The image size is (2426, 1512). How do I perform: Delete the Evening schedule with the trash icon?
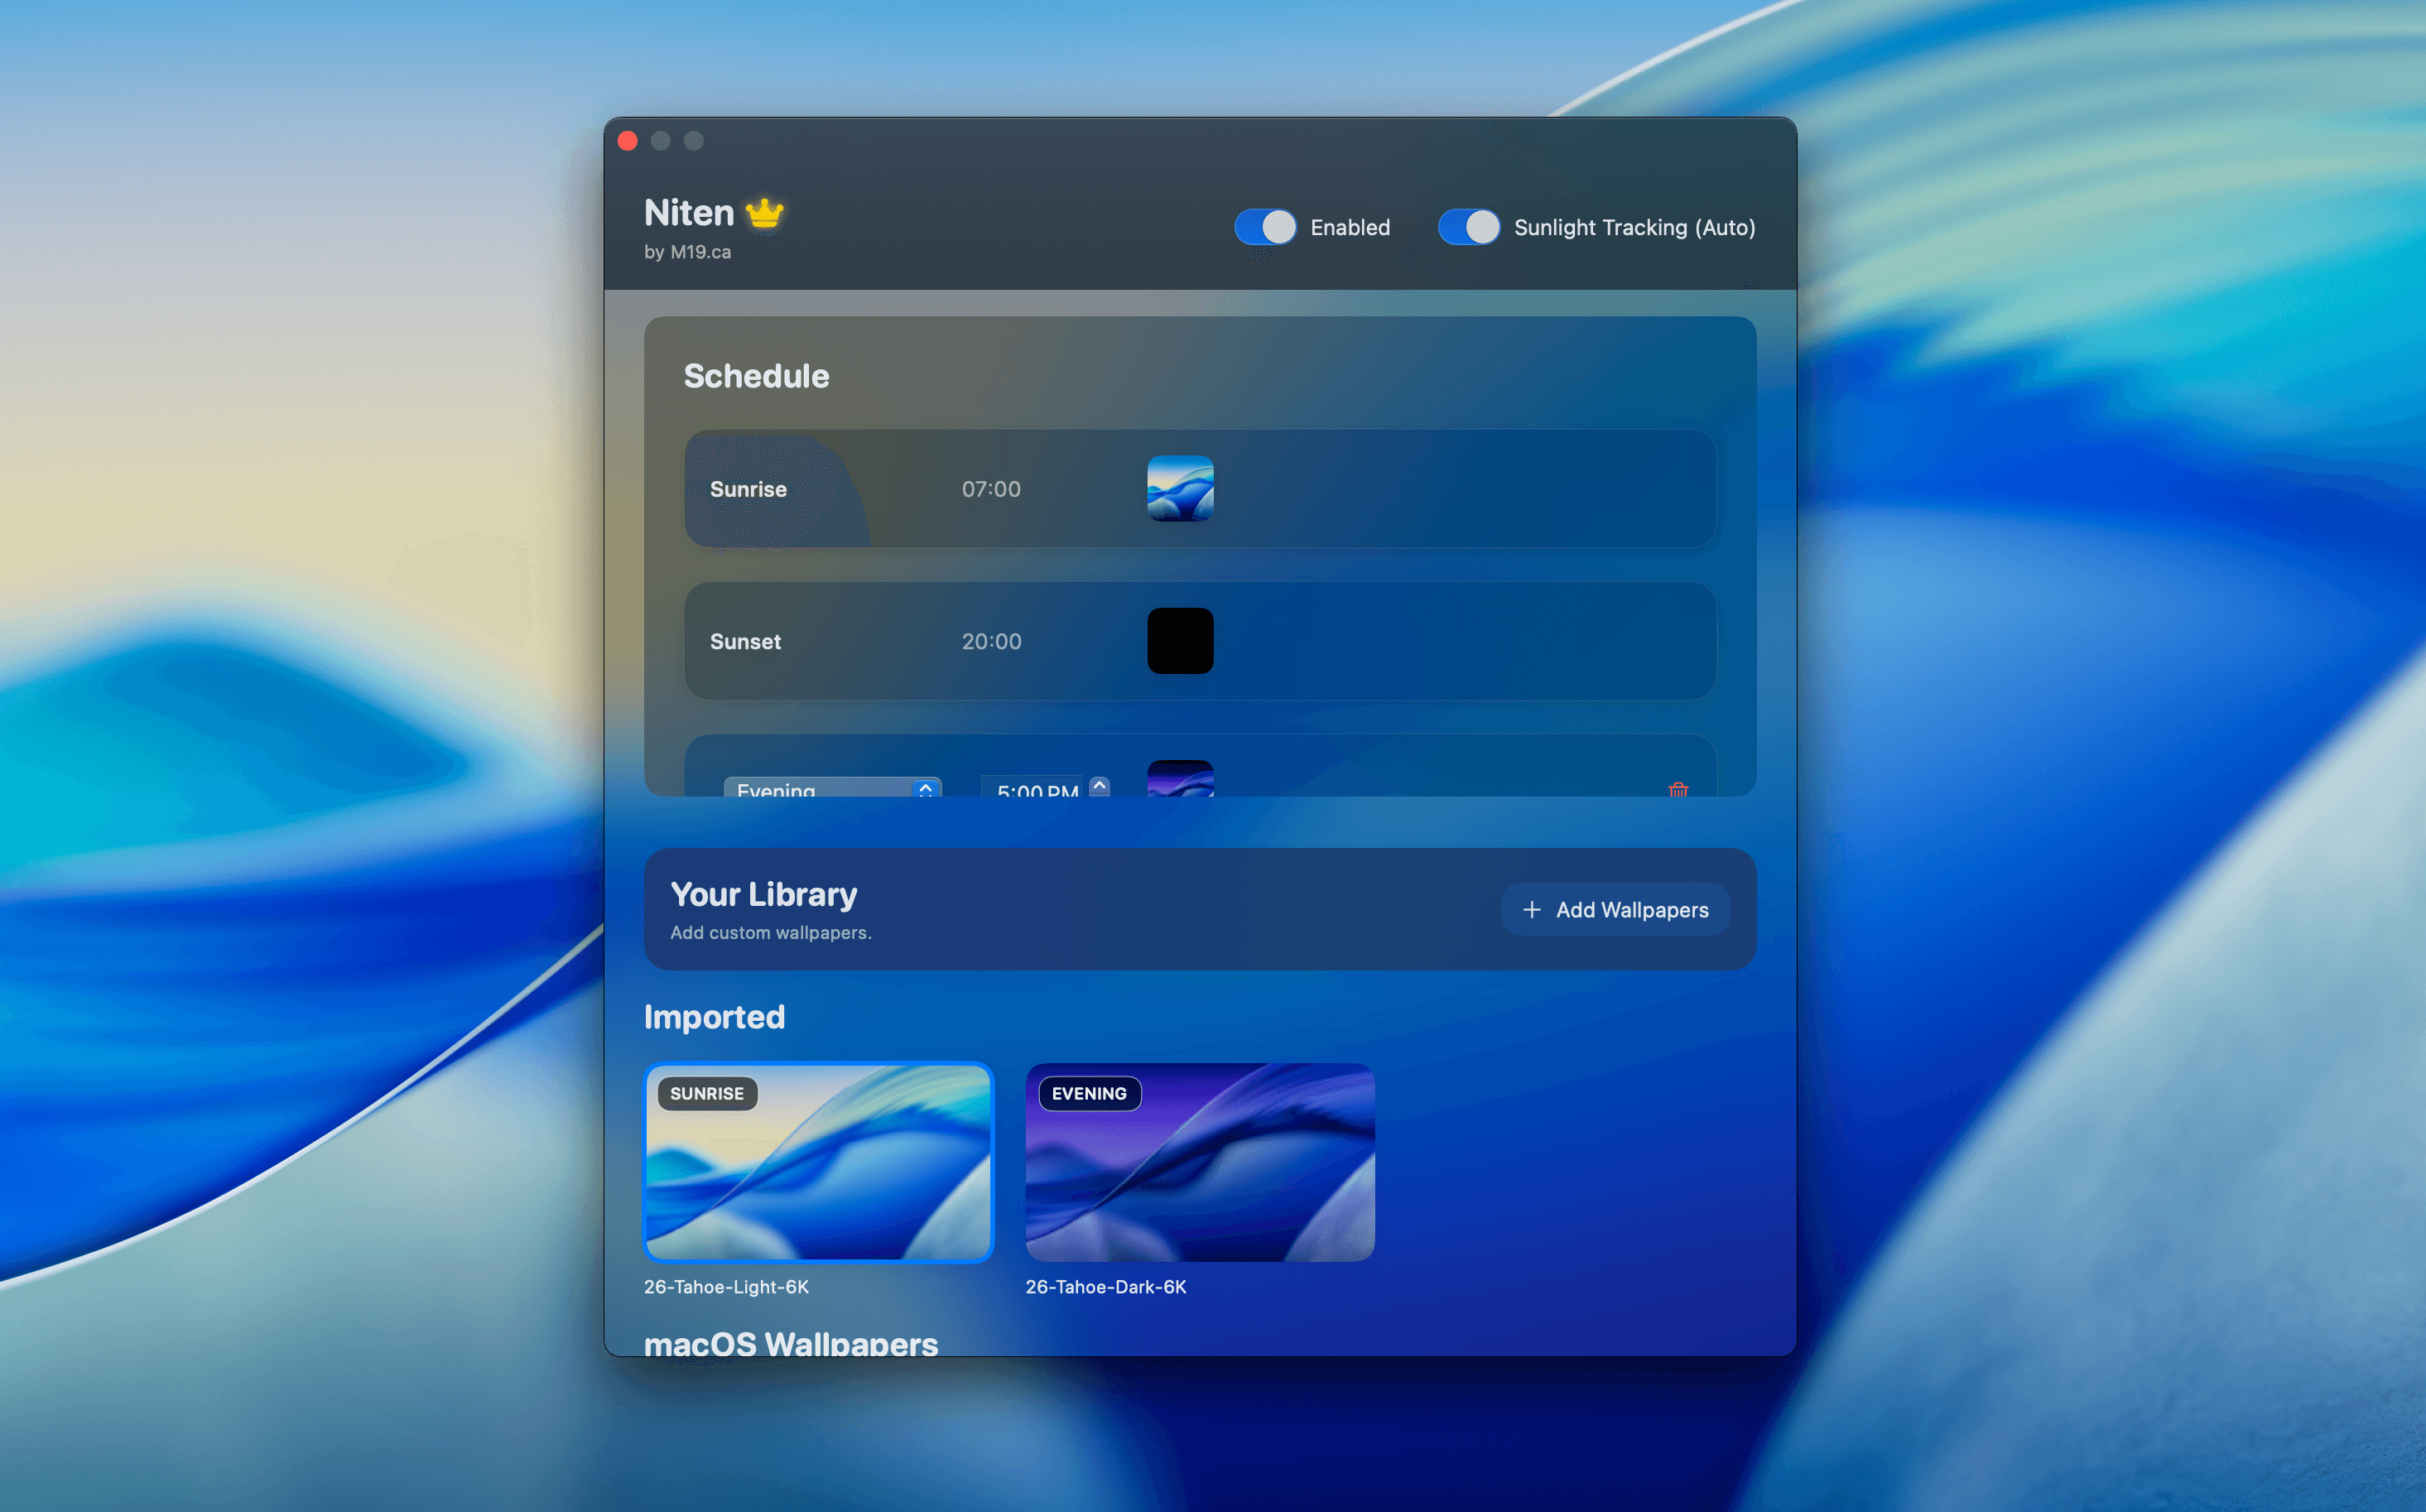(x=1678, y=789)
